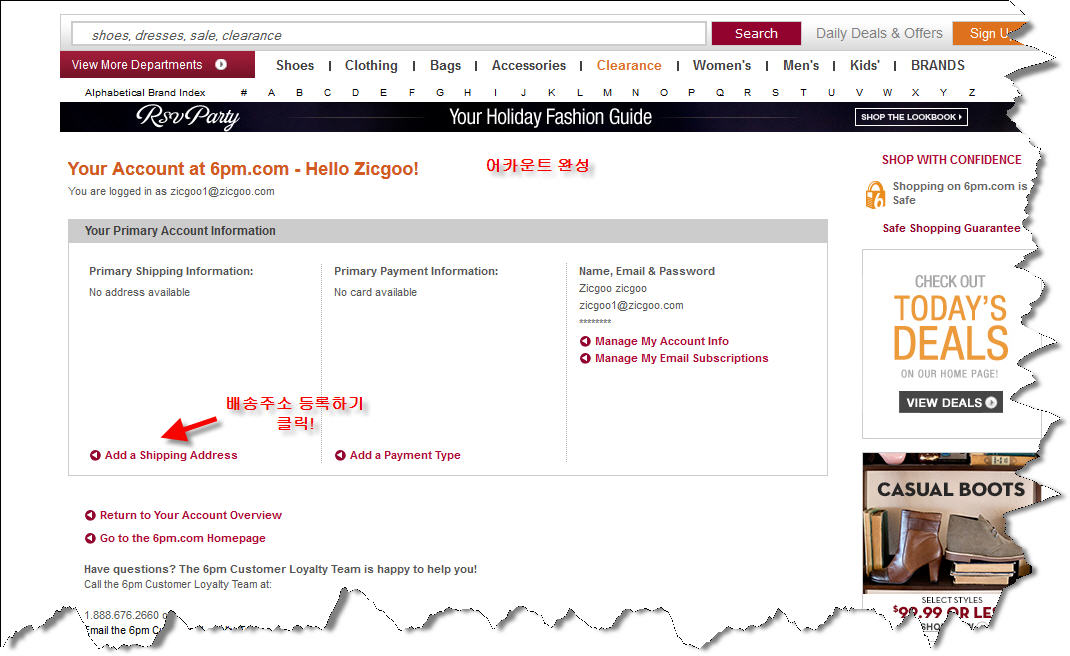Click the Today's Deals promo text
Viewport: 1070px width, 656px height.
click(x=950, y=328)
